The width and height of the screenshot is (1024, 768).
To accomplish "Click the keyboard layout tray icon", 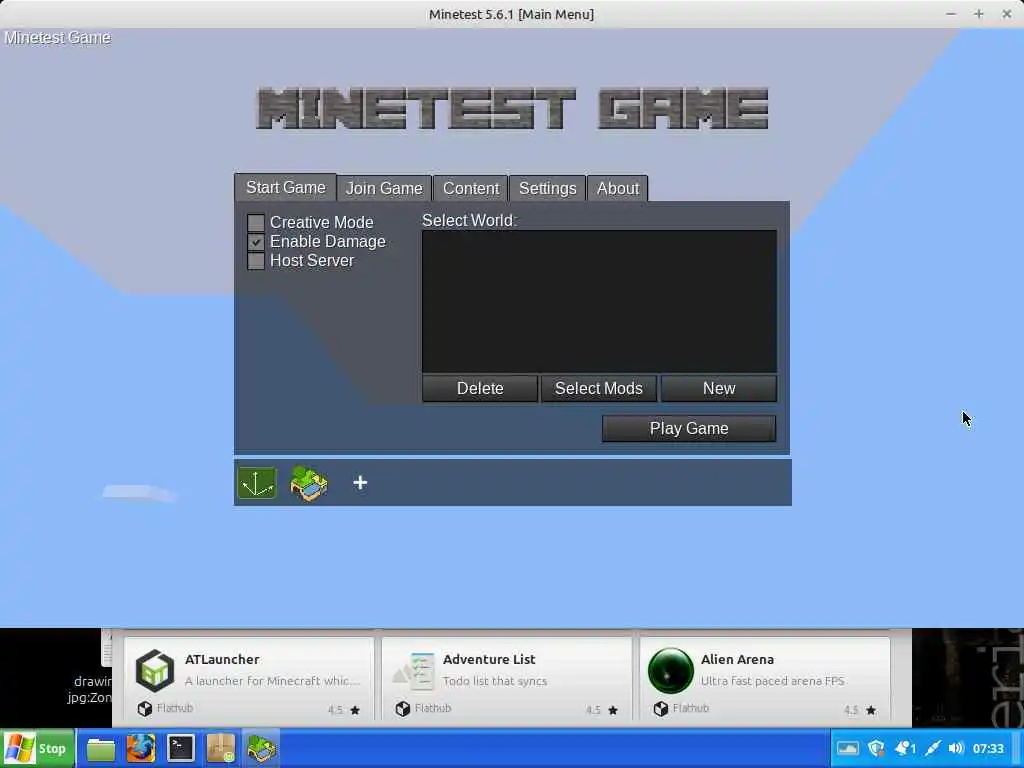I will 848,748.
